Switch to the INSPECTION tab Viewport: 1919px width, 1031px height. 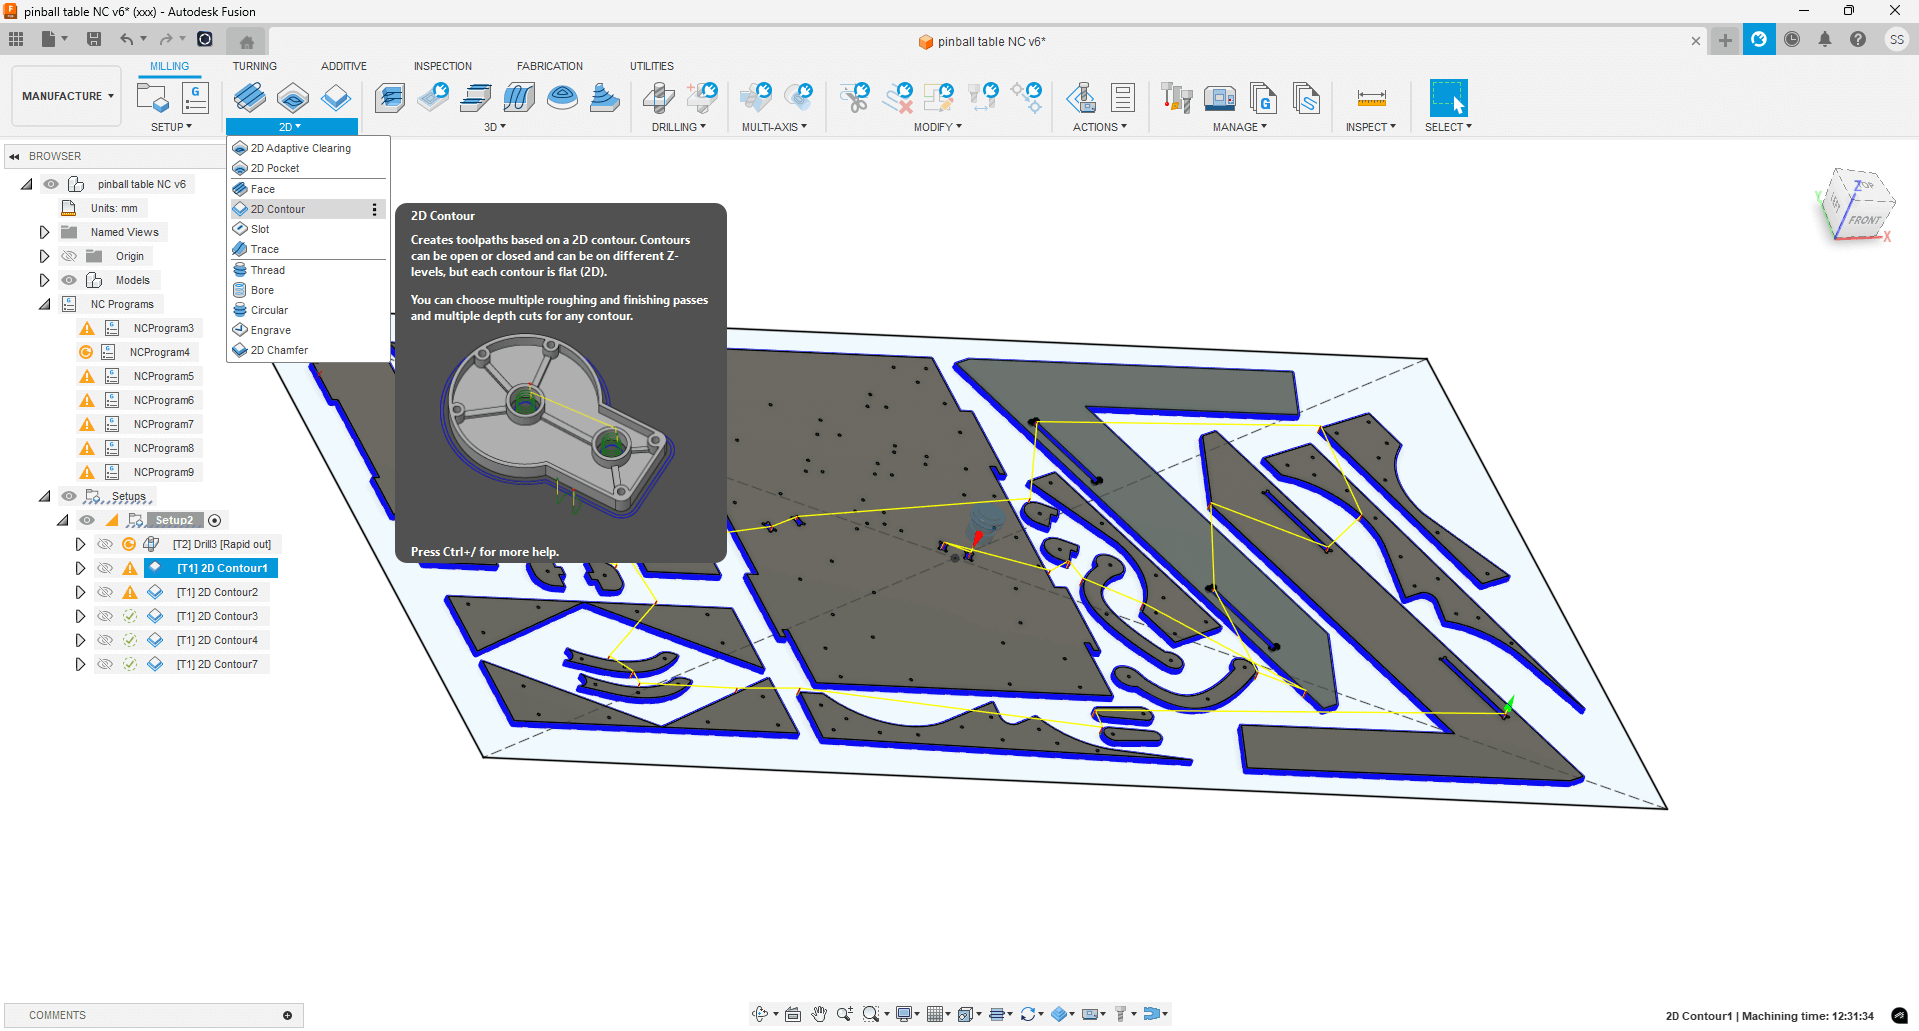pyautogui.click(x=443, y=66)
